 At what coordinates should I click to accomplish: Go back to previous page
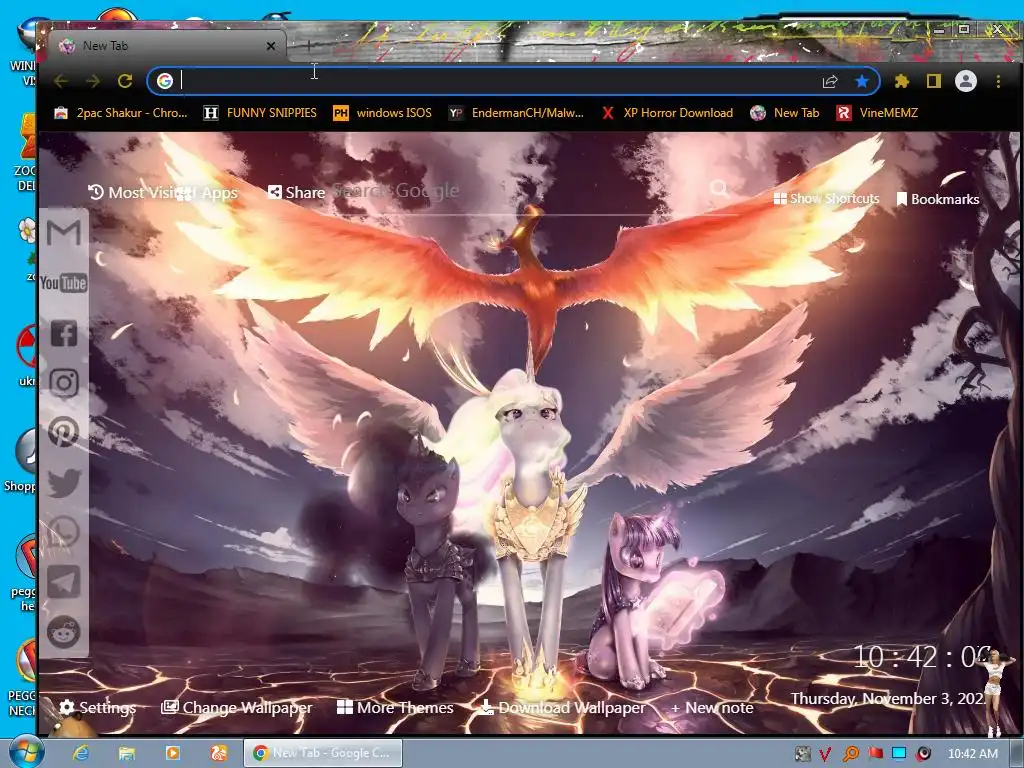point(61,81)
